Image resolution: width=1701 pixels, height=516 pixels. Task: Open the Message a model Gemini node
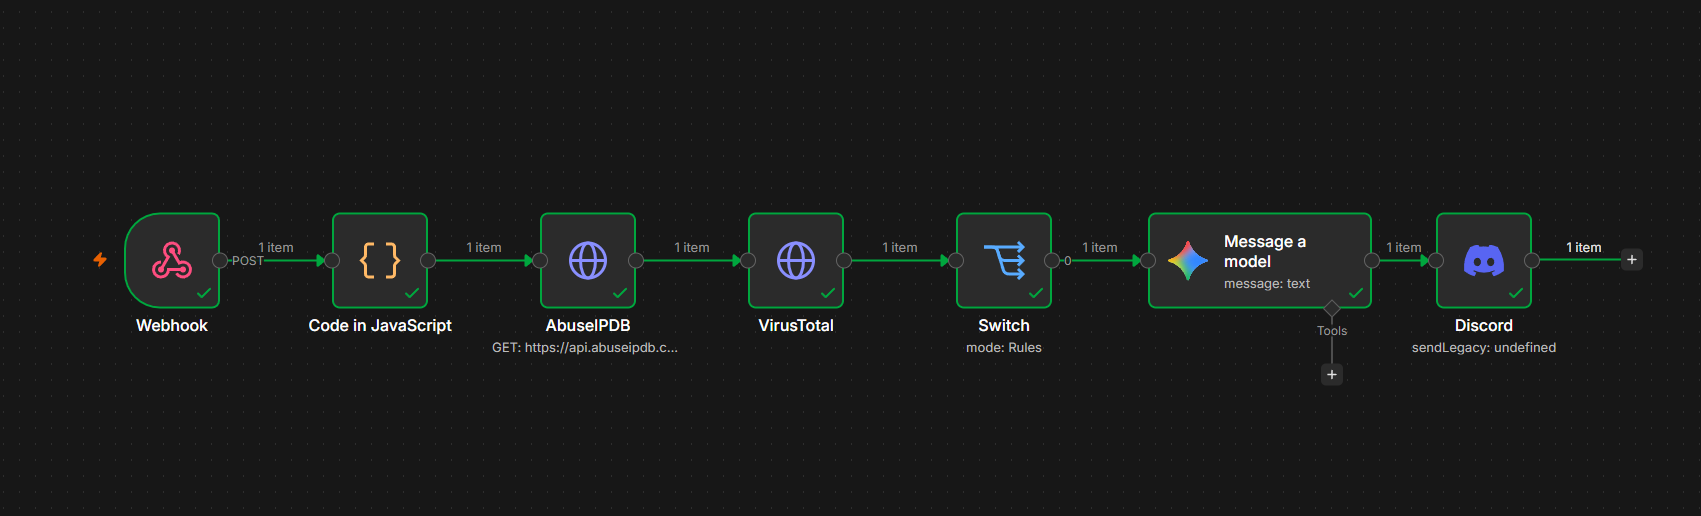(x=1260, y=260)
